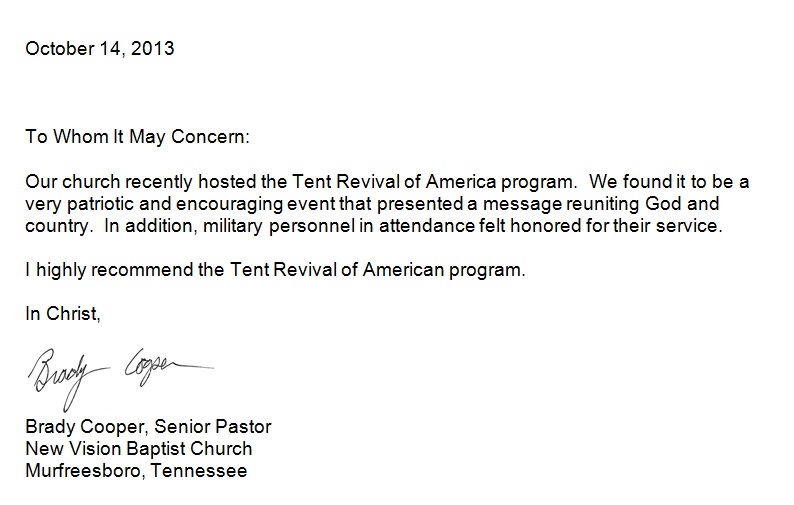Viewport: 794px width, 505px height.
Task: Click the handwritten 'Cooper' signature
Action: click(x=170, y=367)
